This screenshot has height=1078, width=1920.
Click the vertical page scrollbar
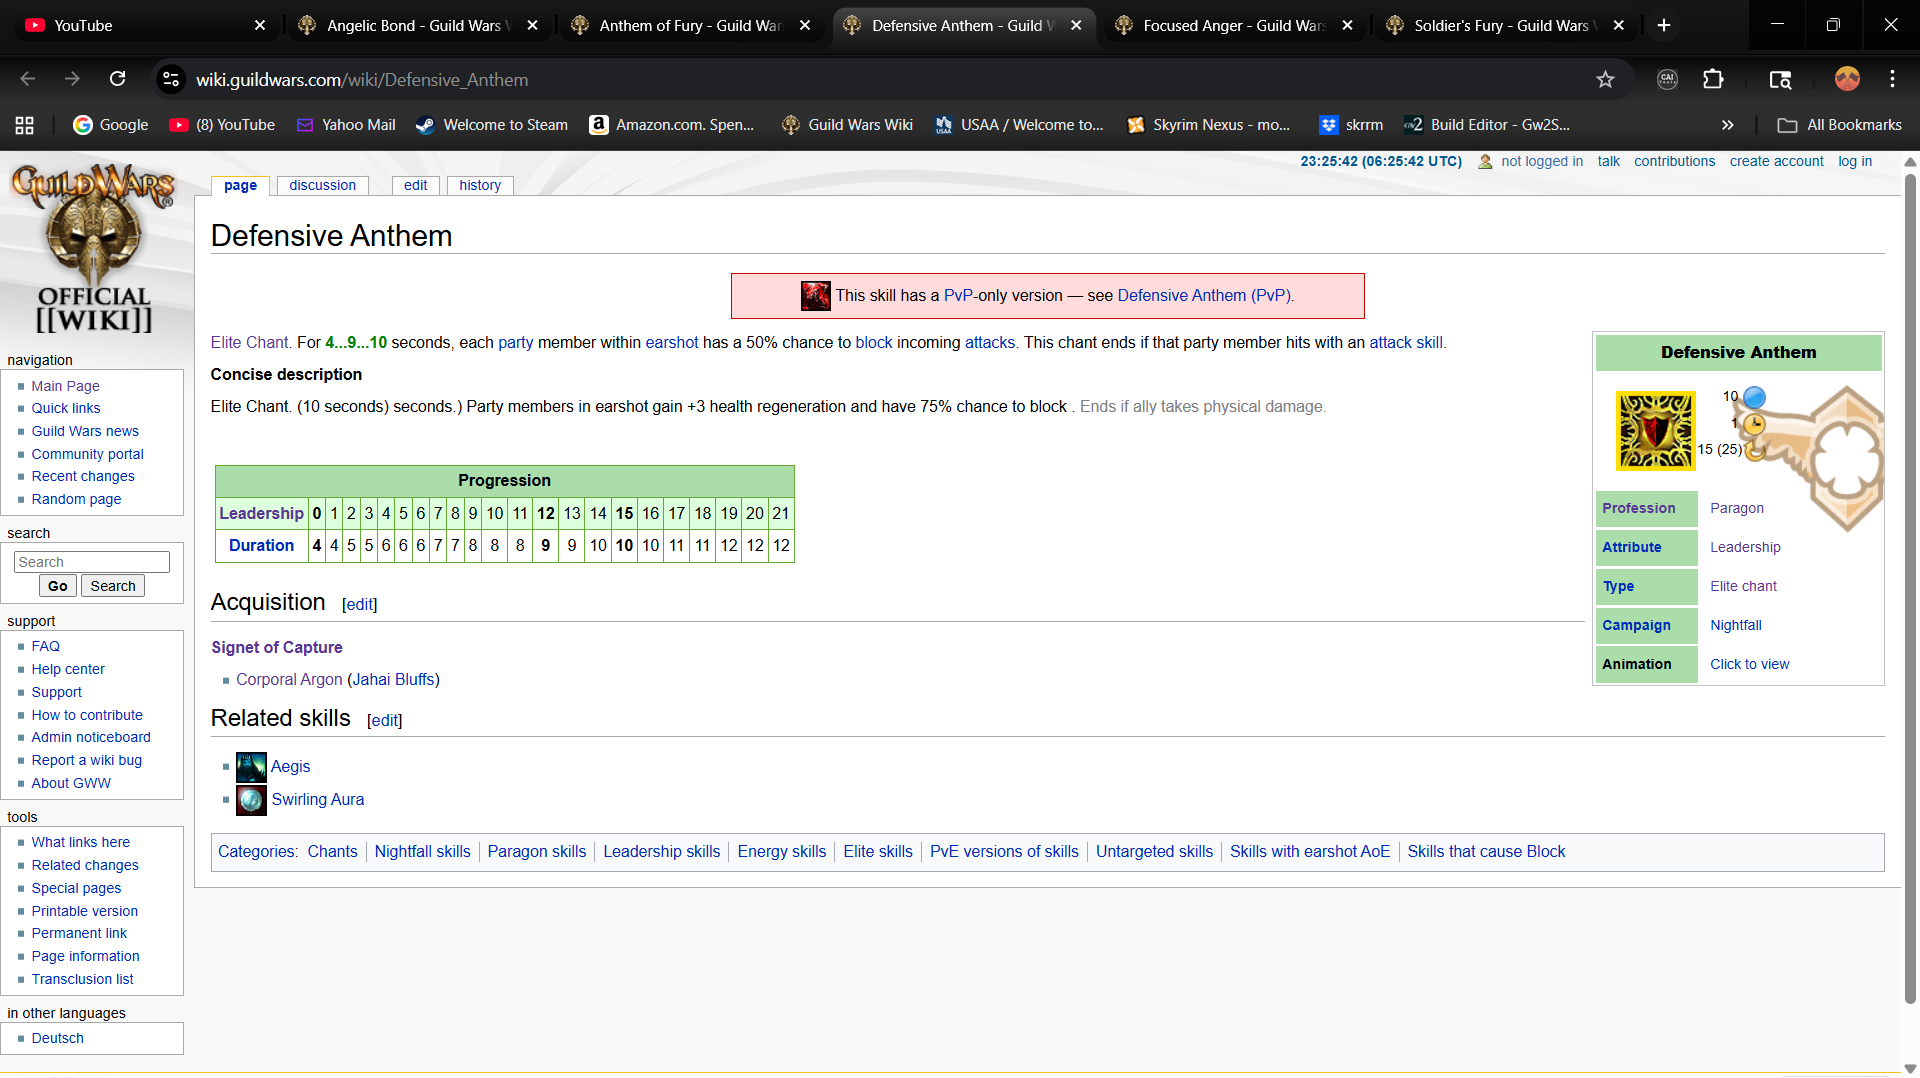click(x=1910, y=590)
